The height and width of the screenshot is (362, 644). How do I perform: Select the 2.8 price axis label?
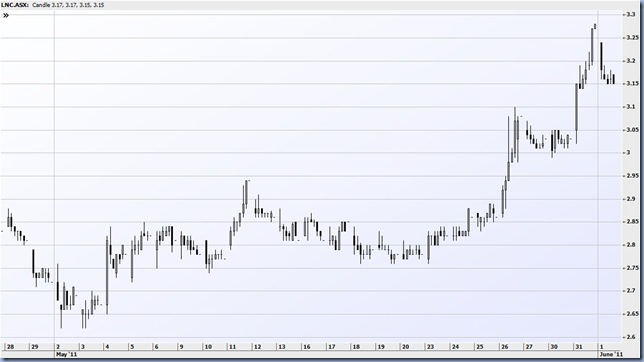[630, 245]
